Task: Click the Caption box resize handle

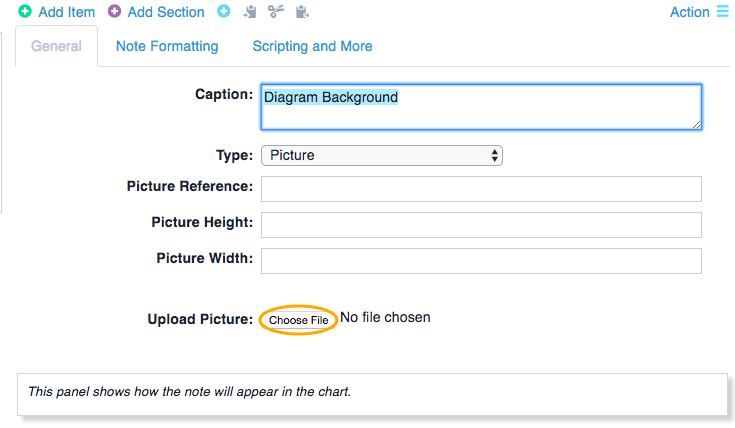Action: coord(696,124)
